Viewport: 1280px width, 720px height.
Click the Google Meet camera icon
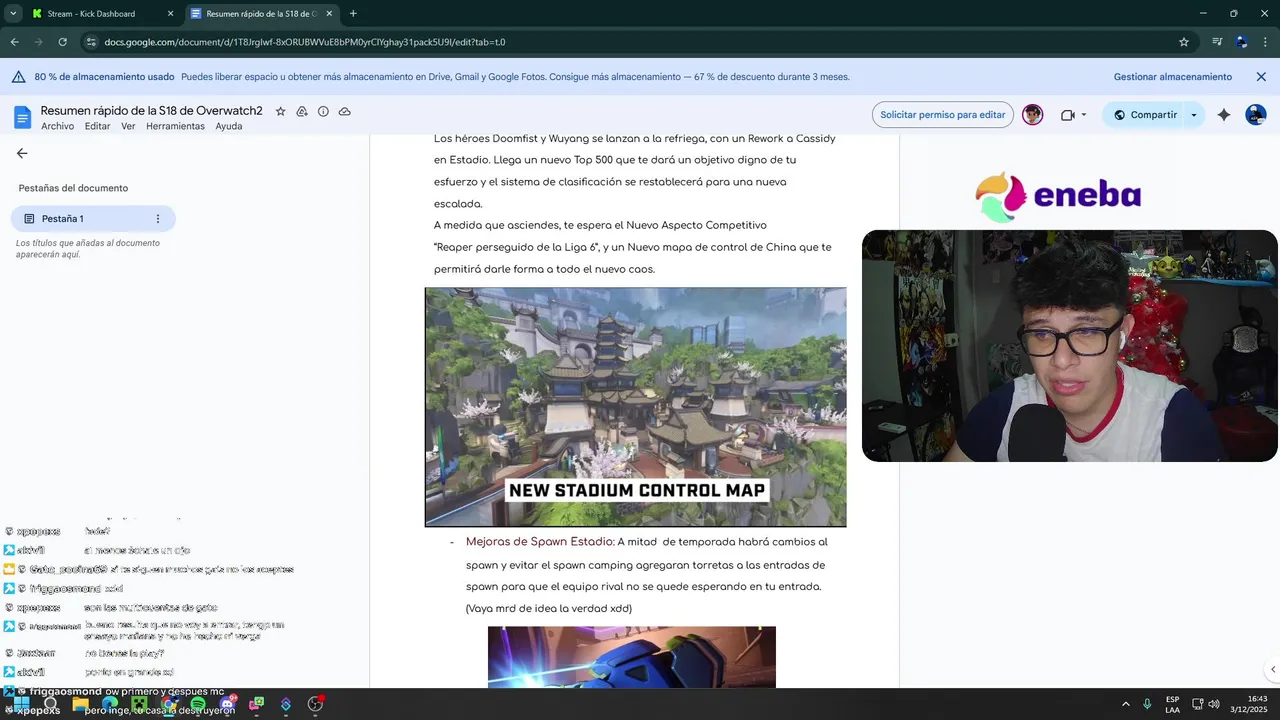pos(1067,115)
